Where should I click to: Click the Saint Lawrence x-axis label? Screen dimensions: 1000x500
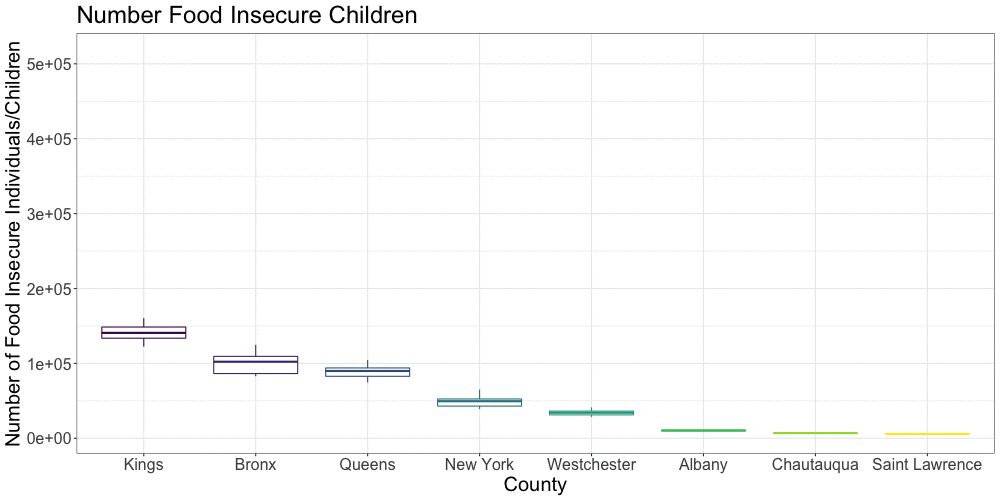[x=927, y=464]
